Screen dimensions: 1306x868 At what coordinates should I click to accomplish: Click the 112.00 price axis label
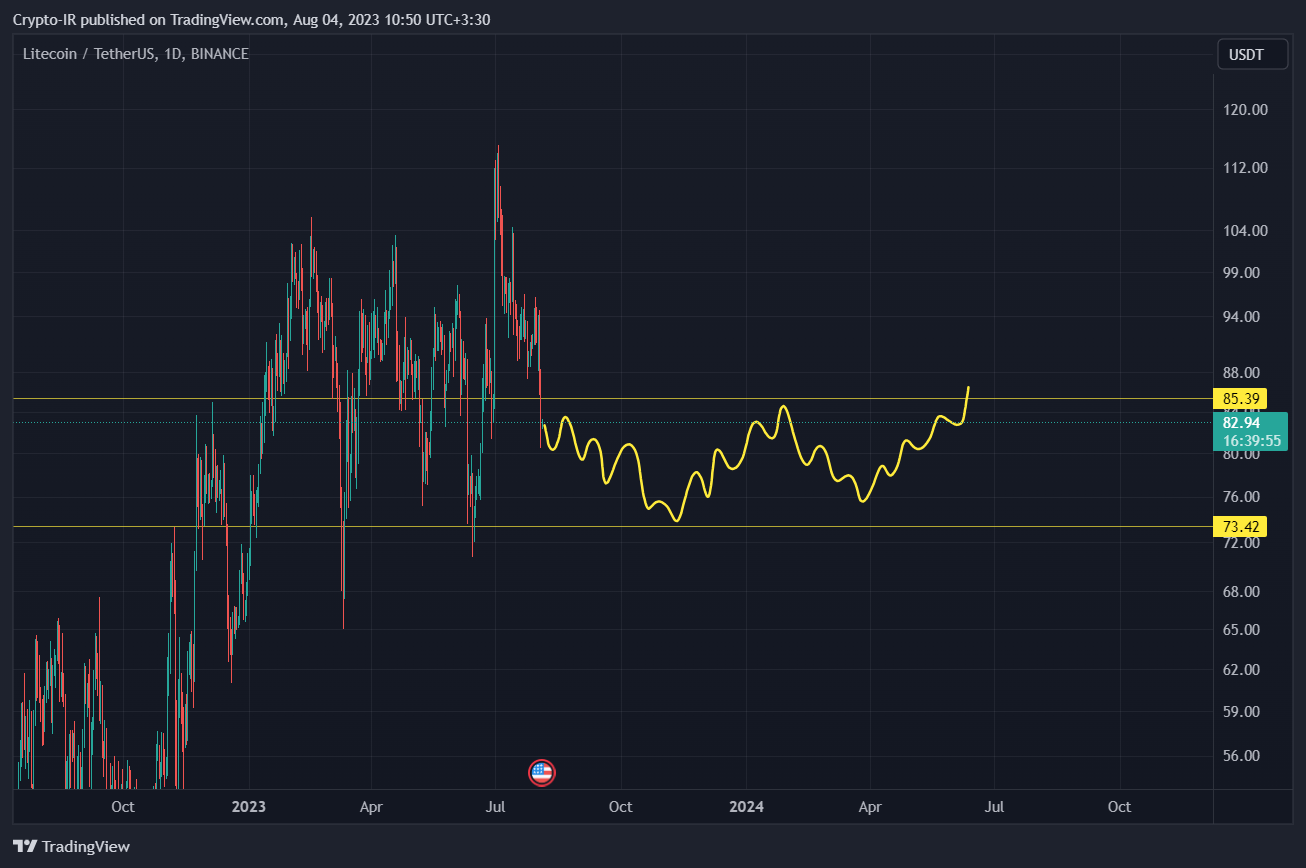click(x=1246, y=168)
